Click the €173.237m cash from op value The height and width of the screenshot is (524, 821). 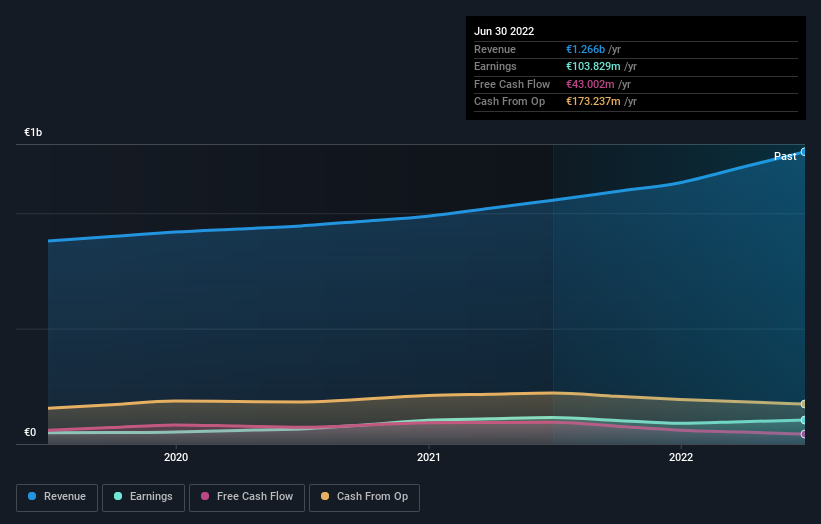pos(593,102)
